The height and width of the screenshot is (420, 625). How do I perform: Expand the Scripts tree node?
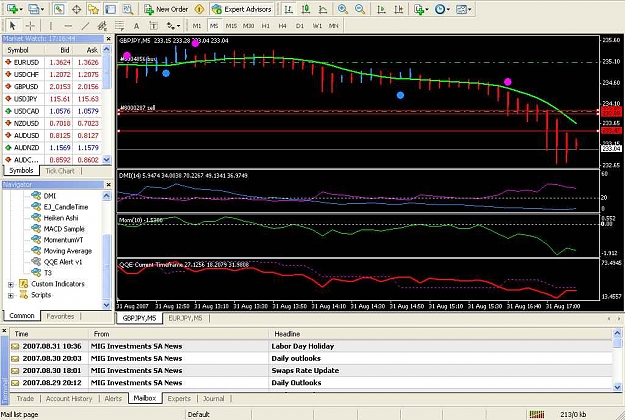click(x=11, y=296)
